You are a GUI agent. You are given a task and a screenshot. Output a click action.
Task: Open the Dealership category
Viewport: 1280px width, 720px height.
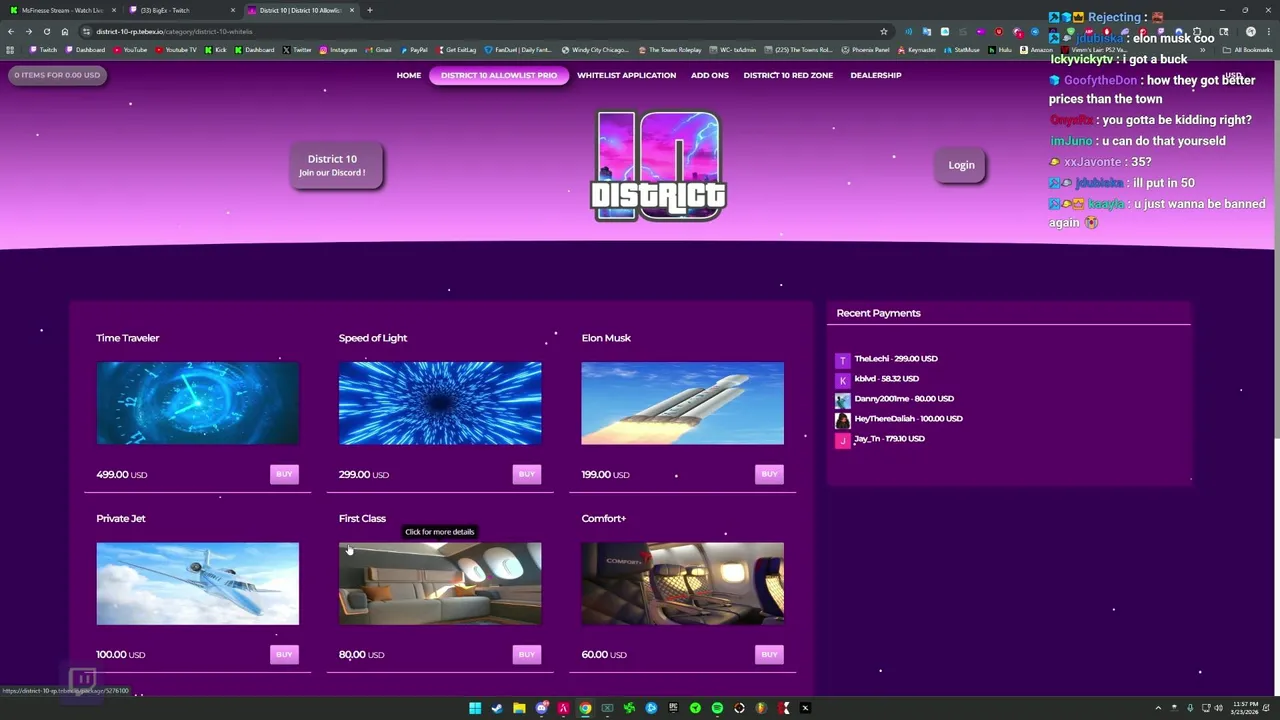tap(876, 75)
